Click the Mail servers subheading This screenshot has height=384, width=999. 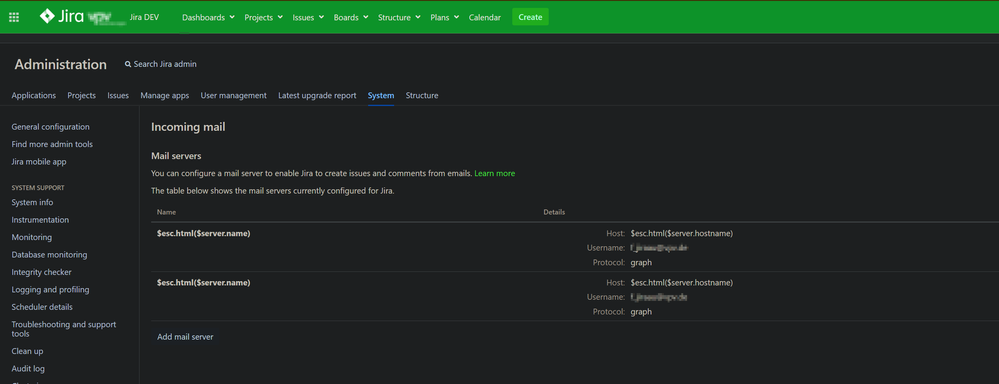click(176, 155)
